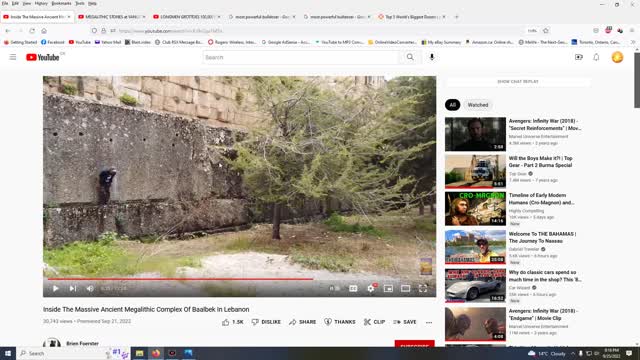Go back with browser back arrow
Viewport: 640px width, 360px height.
[x=8, y=31]
